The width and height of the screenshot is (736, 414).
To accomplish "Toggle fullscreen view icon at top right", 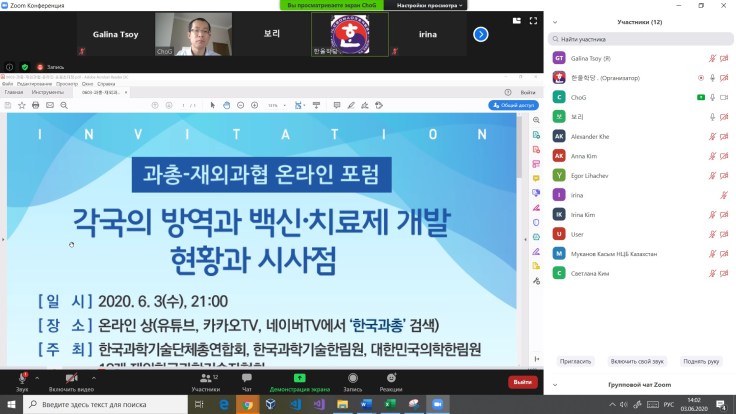I will tap(535, 19).
